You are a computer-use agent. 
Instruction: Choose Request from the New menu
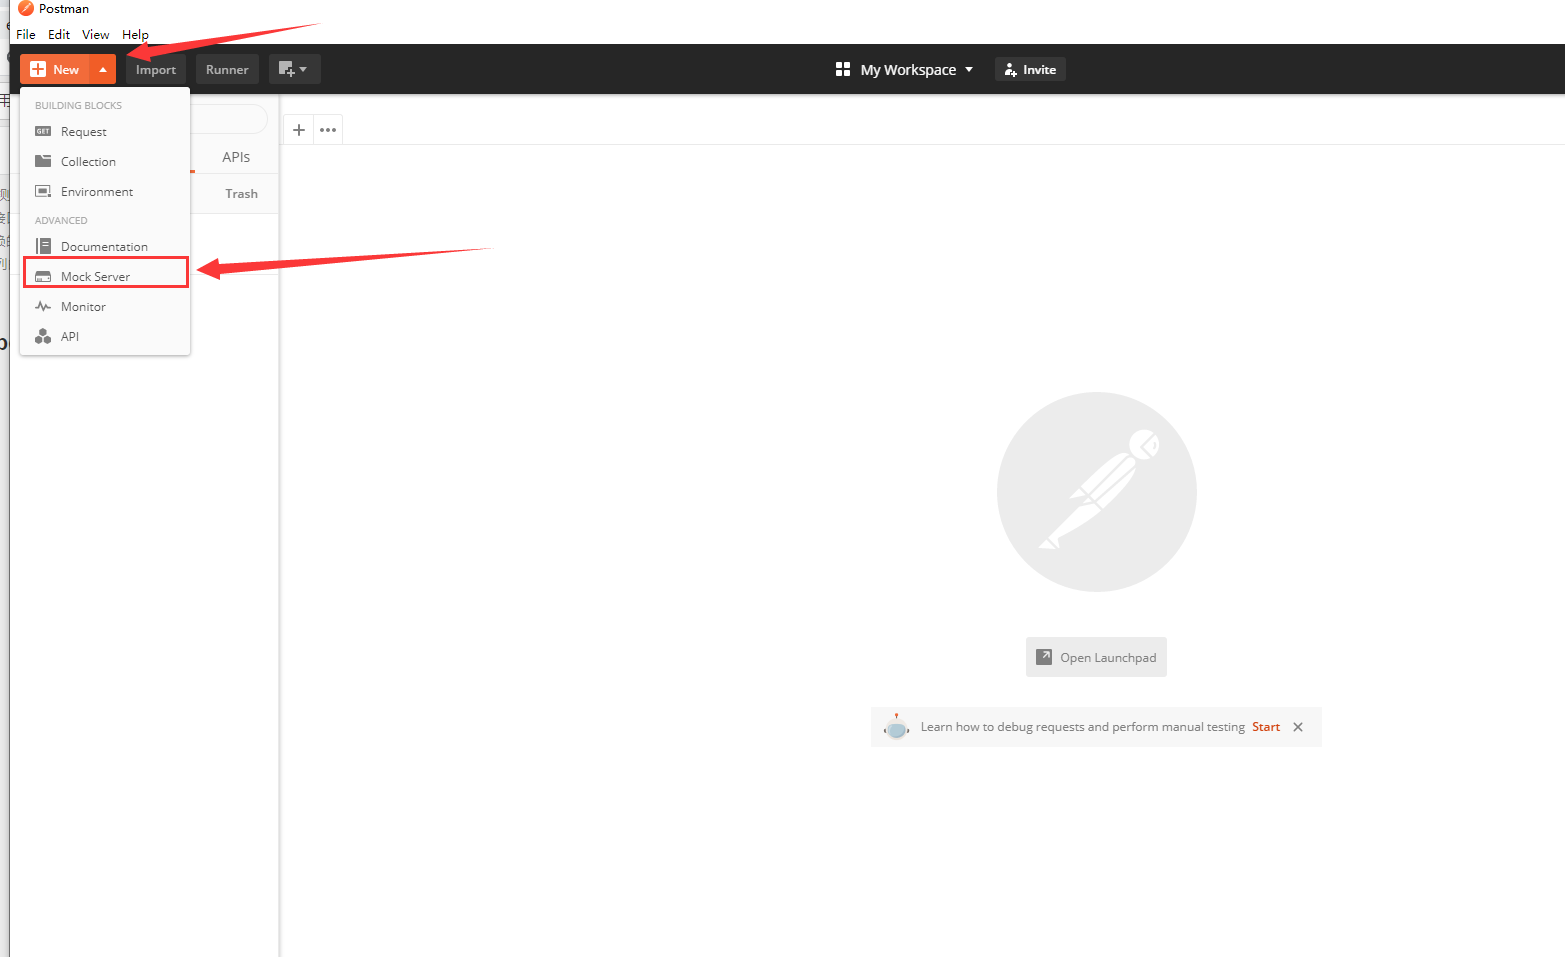(105, 132)
